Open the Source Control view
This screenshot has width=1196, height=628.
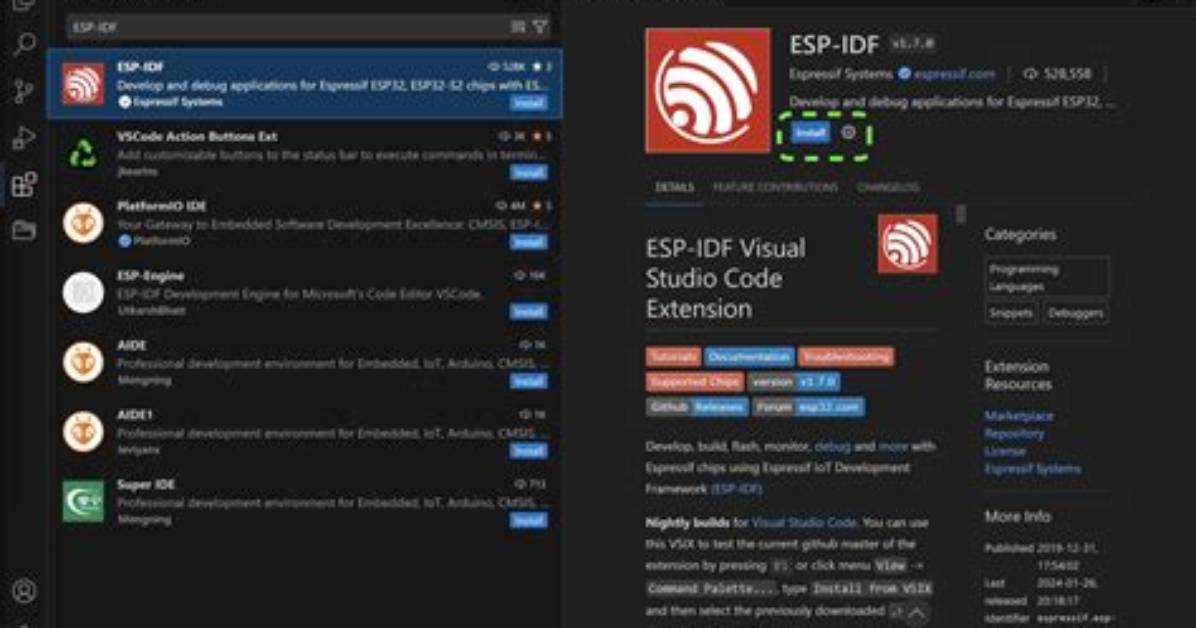[24, 91]
